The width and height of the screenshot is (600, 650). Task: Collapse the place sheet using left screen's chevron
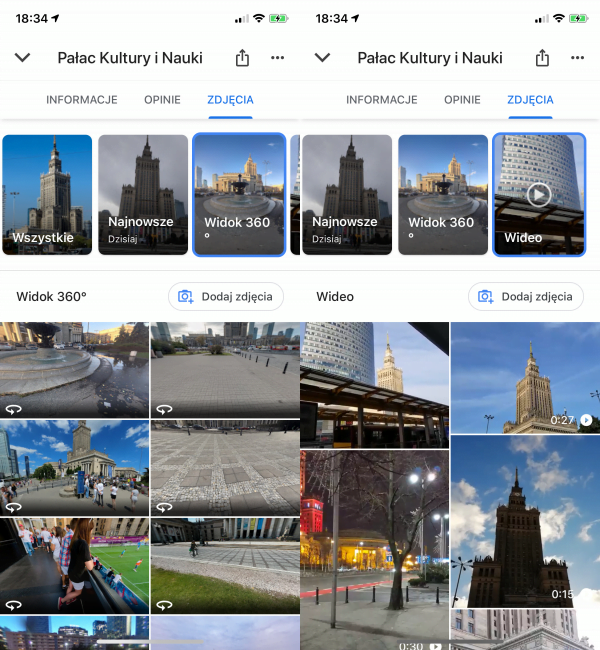[22, 57]
